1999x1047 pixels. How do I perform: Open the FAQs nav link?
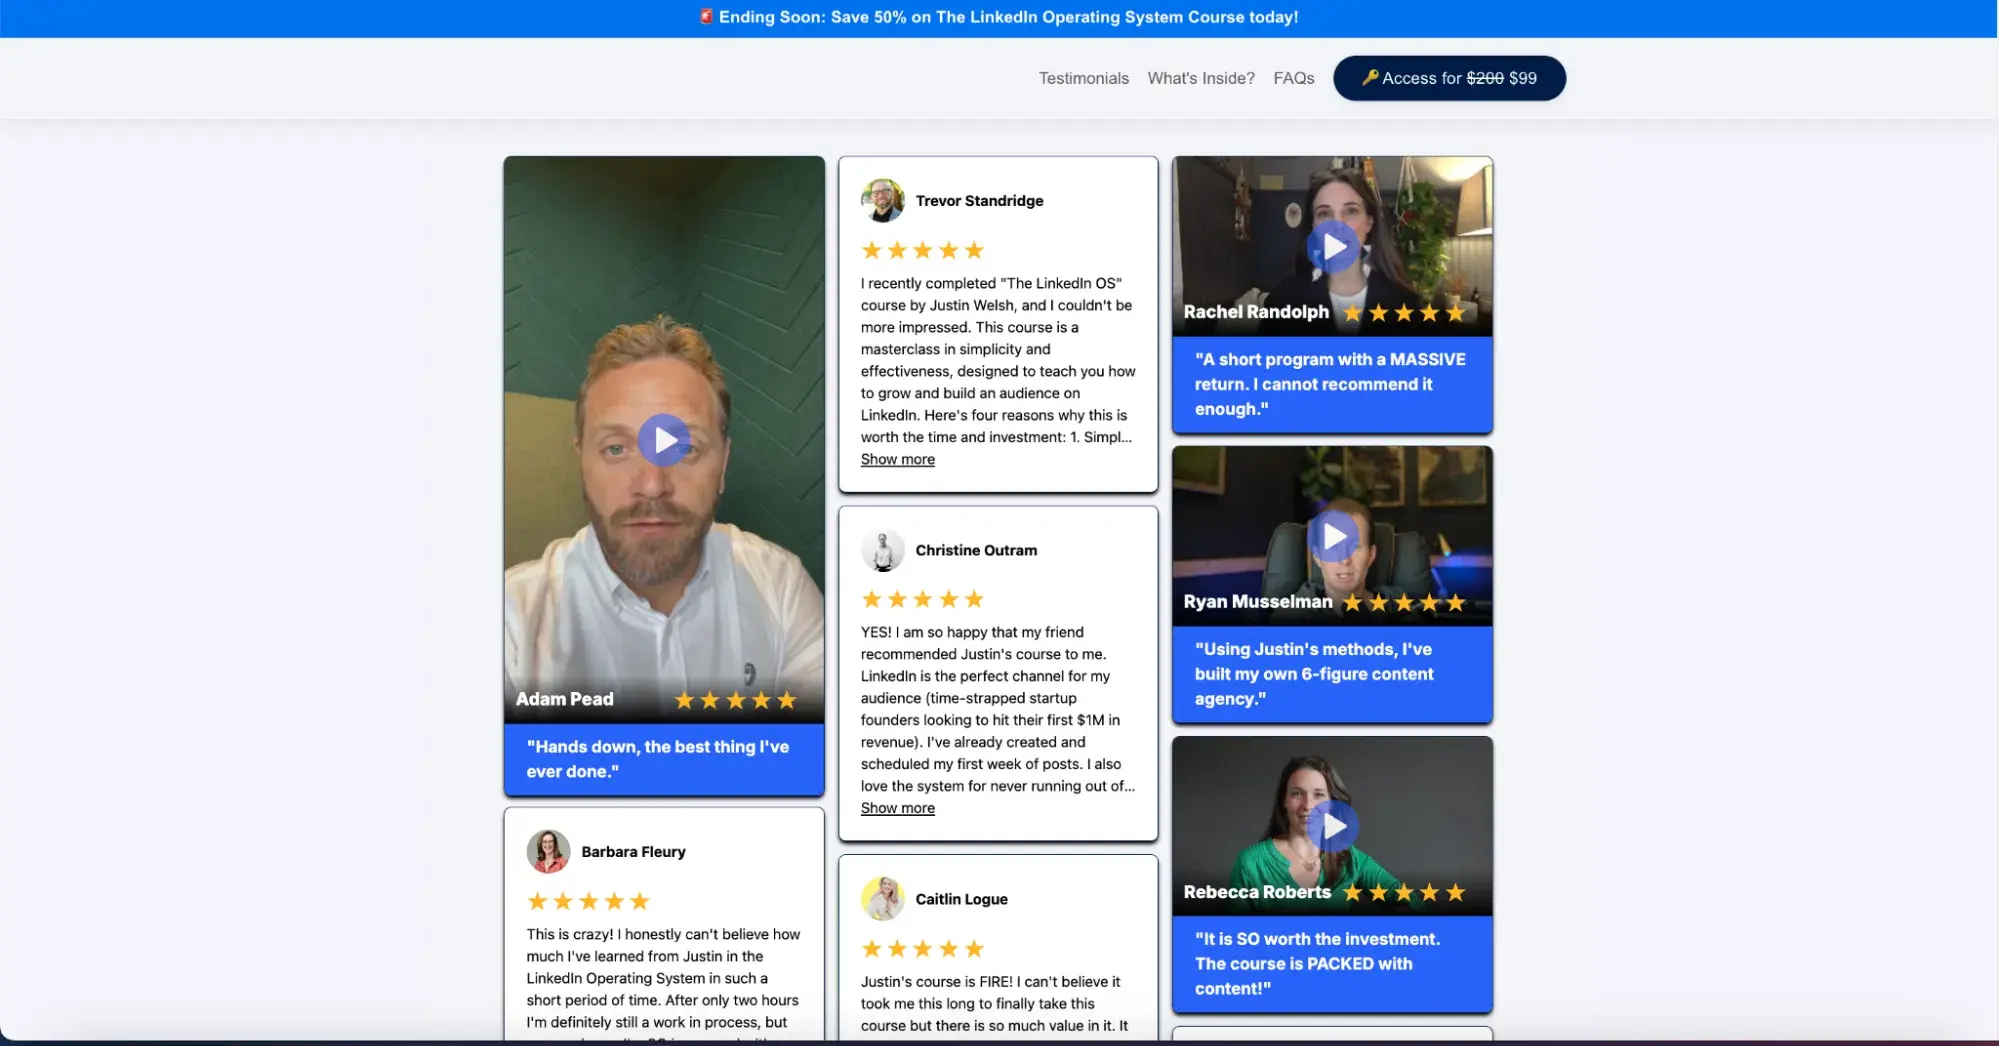click(1293, 78)
